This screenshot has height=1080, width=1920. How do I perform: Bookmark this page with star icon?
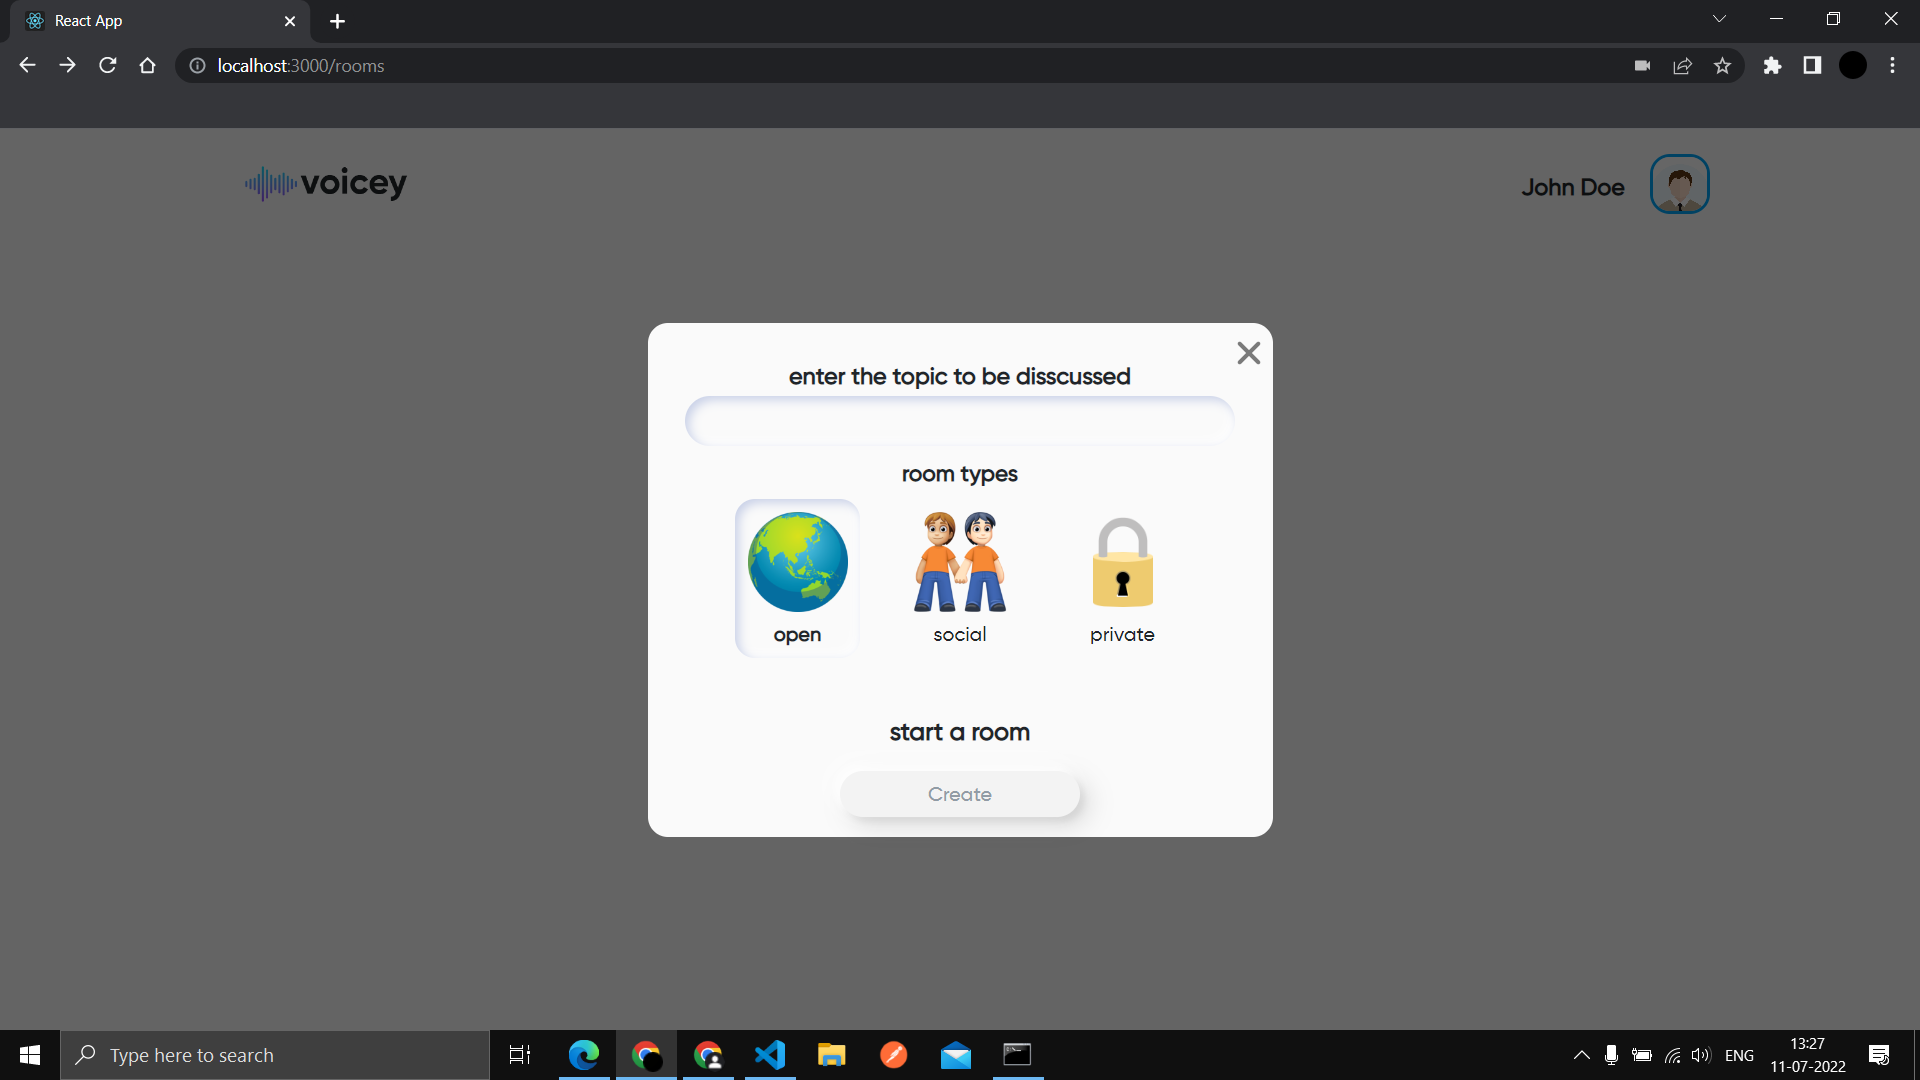click(x=1722, y=66)
